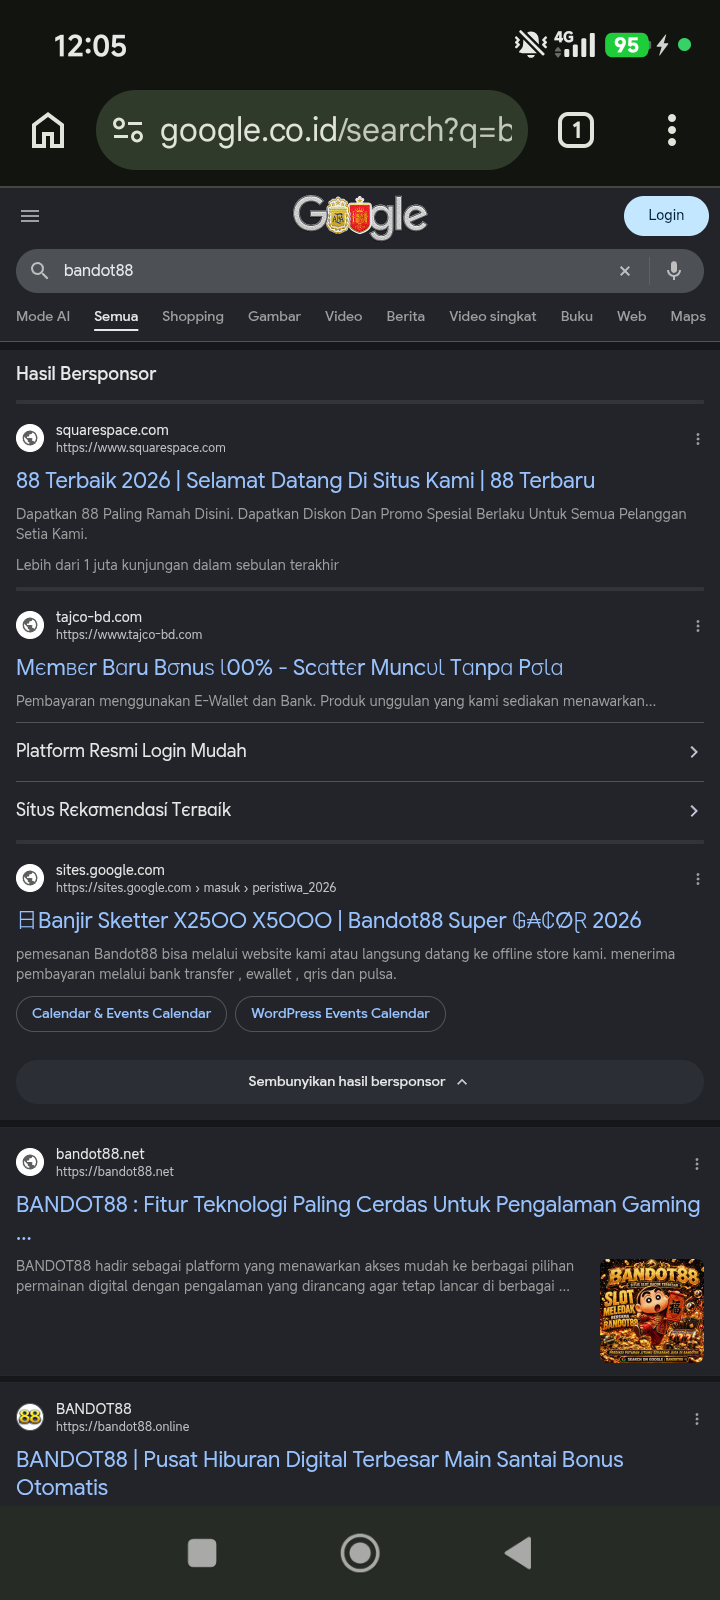Tap the site info icon in address bar

(x=128, y=130)
